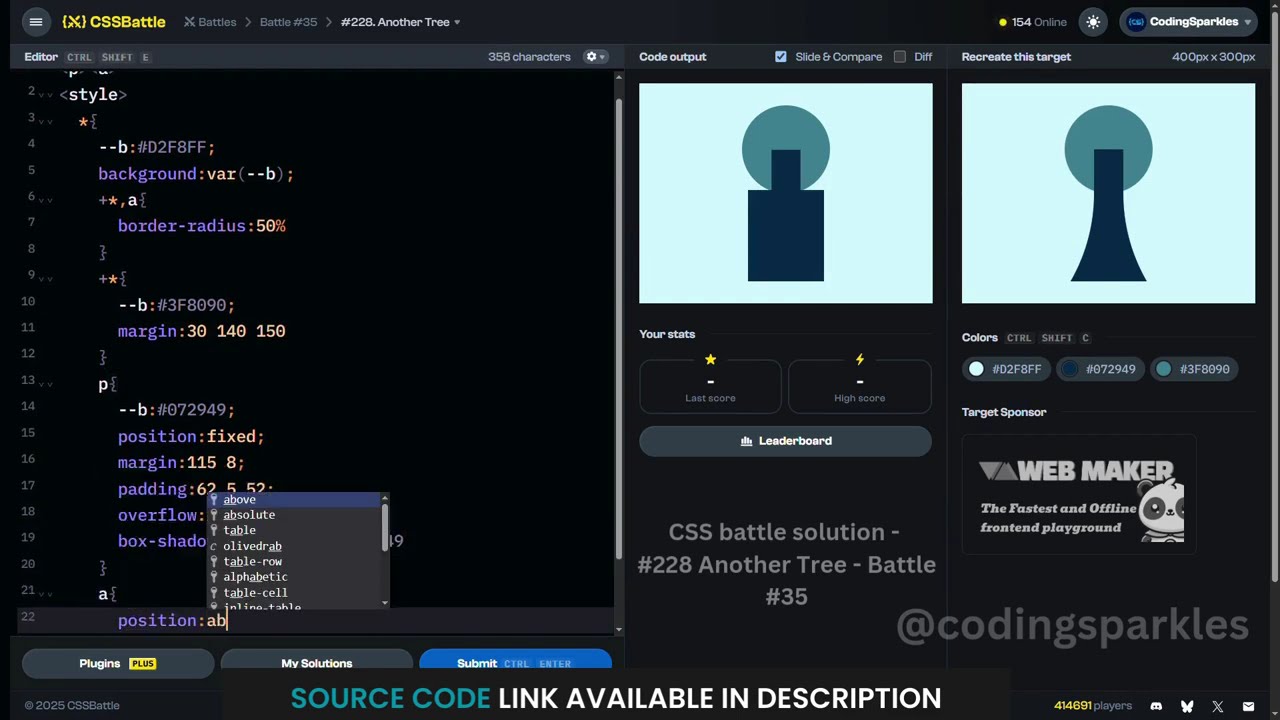Toggle light theme sun icon
This screenshot has height=720, width=1280.
coord(1093,22)
